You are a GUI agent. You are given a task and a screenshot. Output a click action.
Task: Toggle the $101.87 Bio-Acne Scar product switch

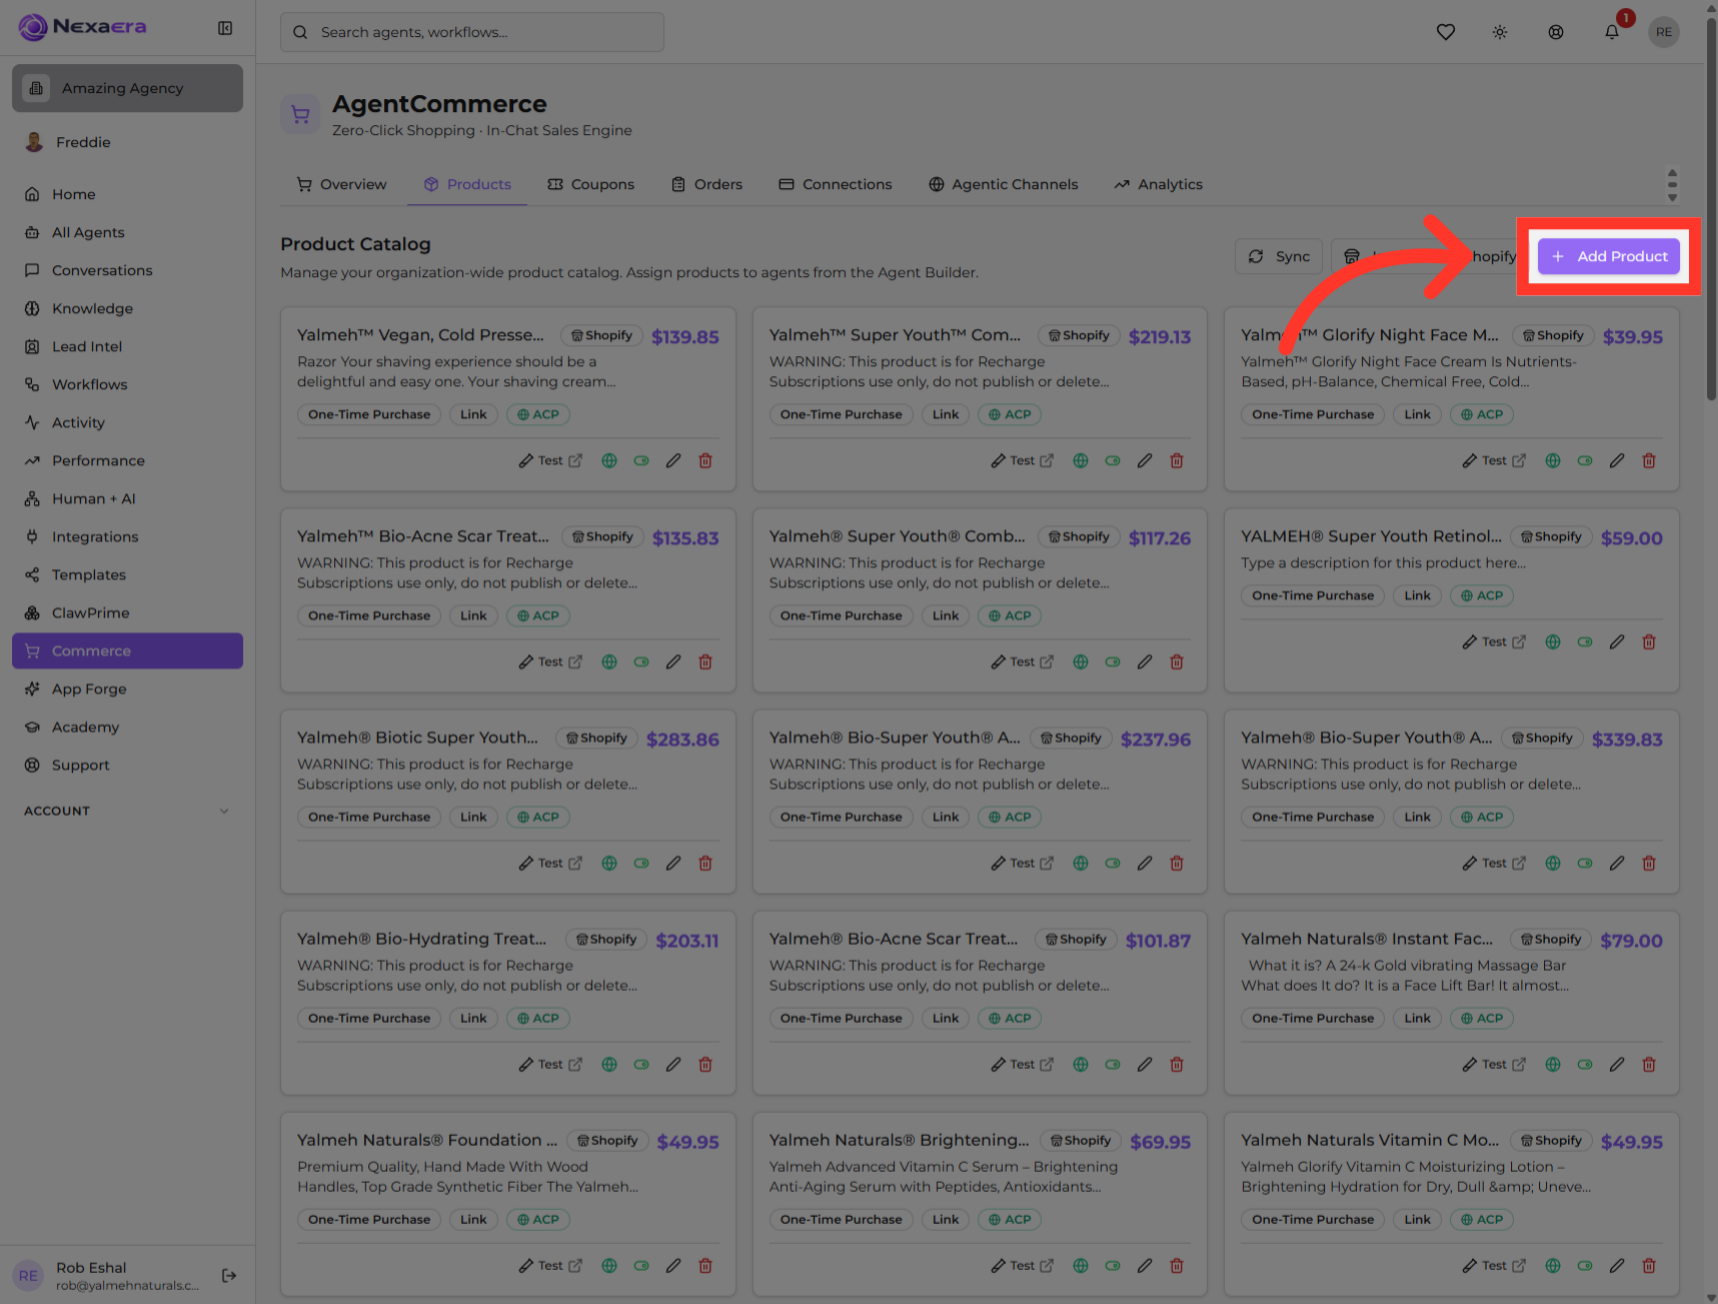click(x=1113, y=1064)
